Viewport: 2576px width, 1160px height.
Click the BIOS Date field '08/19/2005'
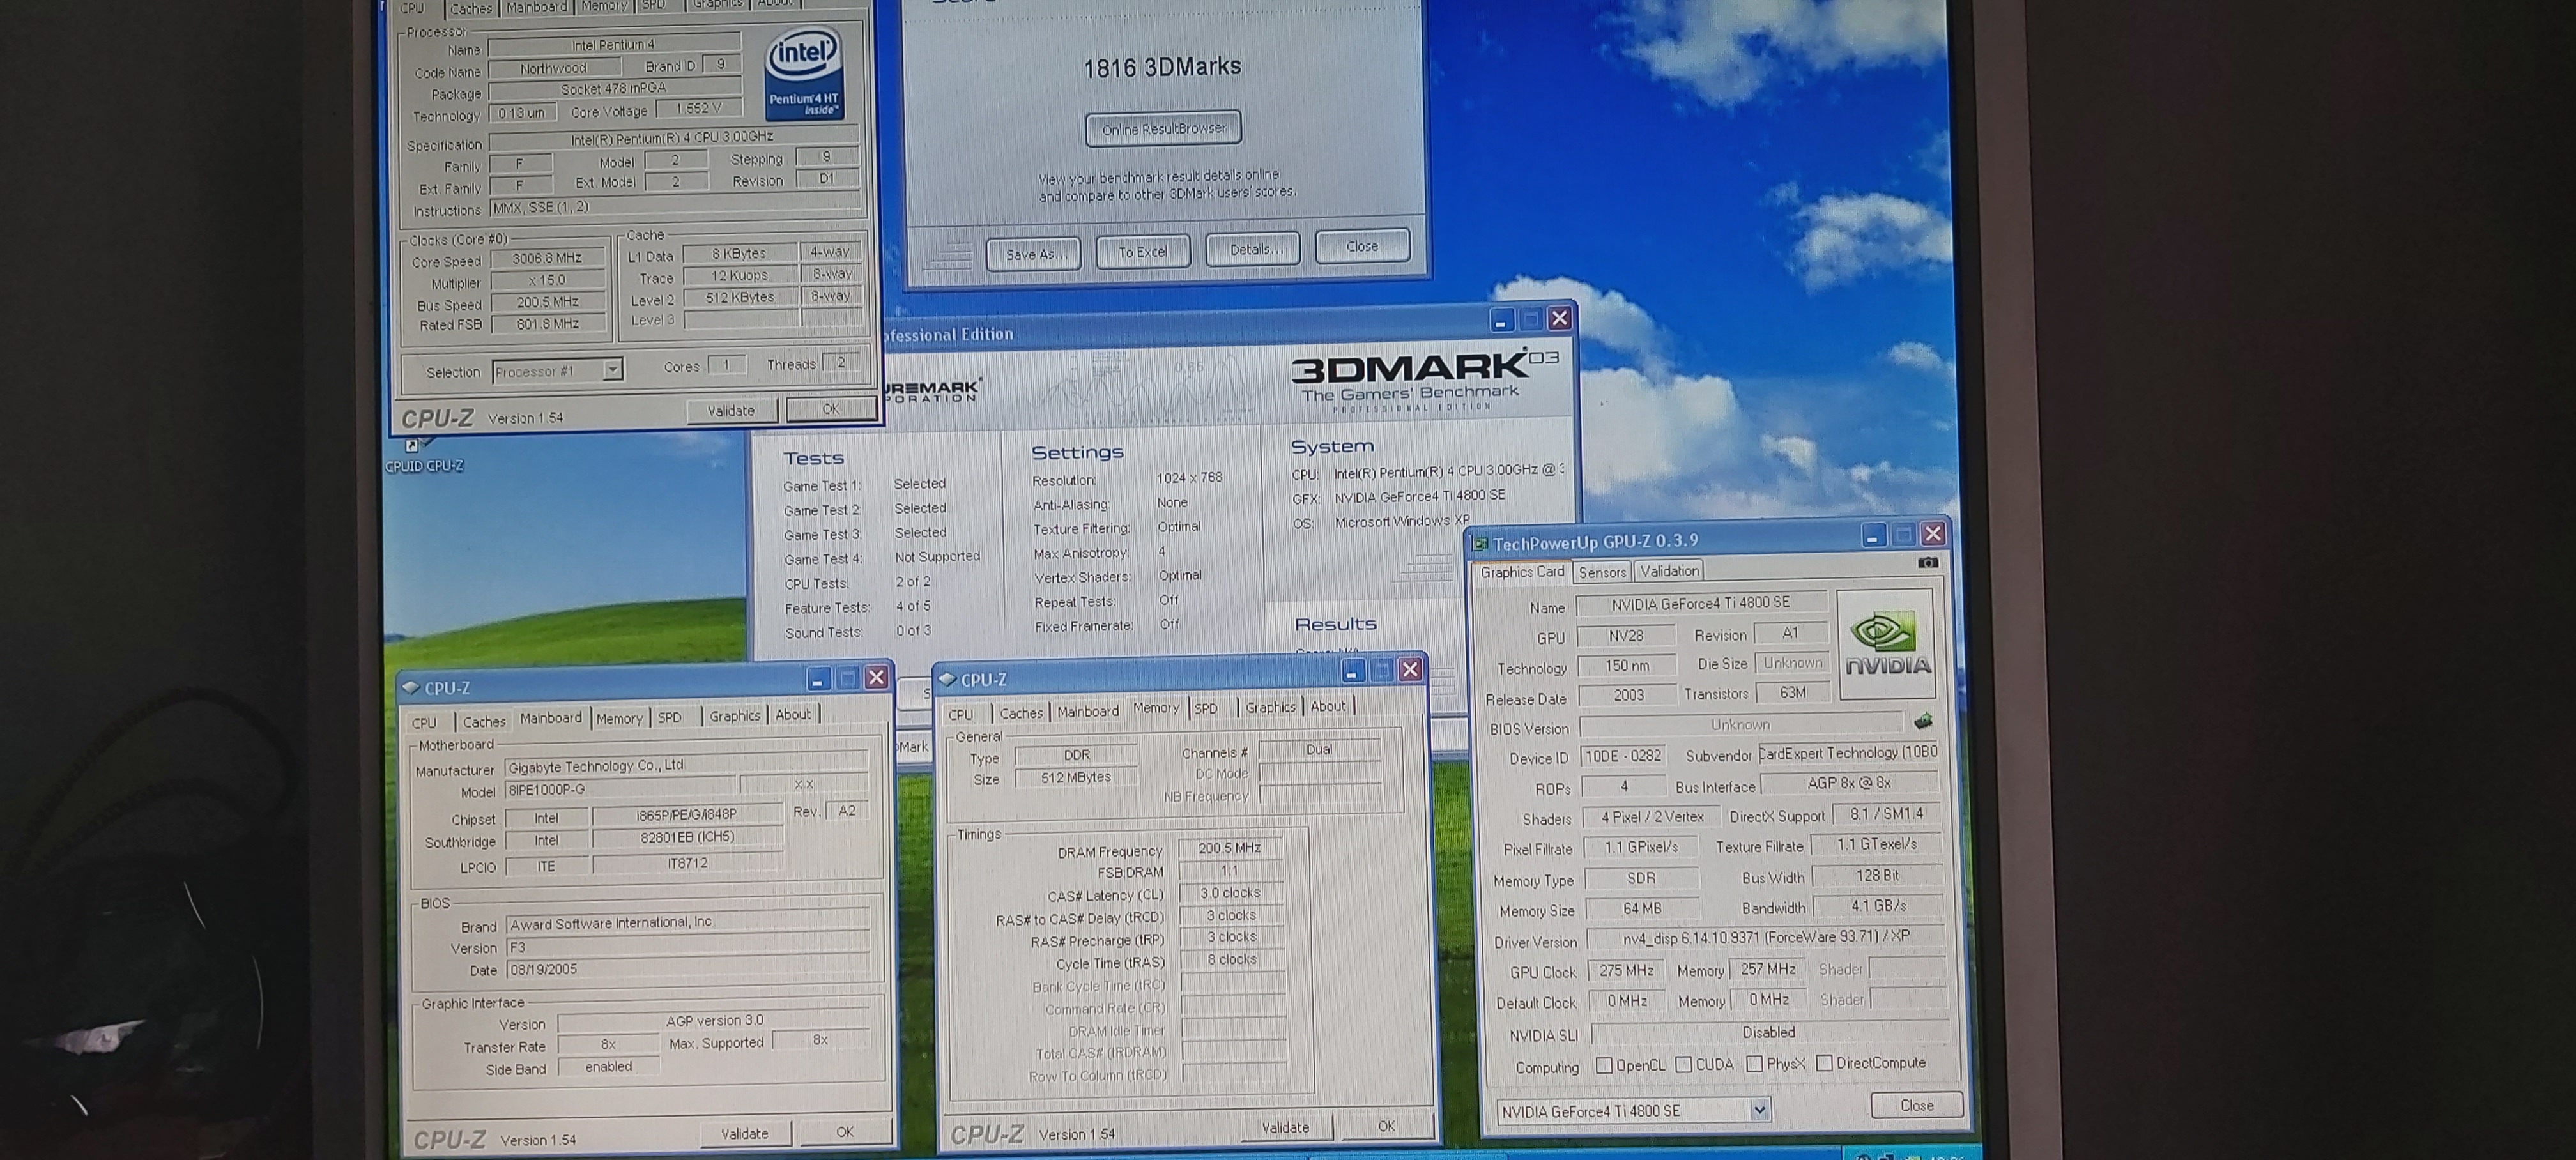pos(688,969)
